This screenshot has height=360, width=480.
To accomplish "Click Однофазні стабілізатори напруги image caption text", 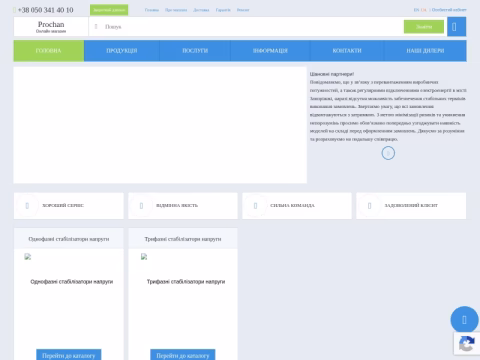I will 72,282.
